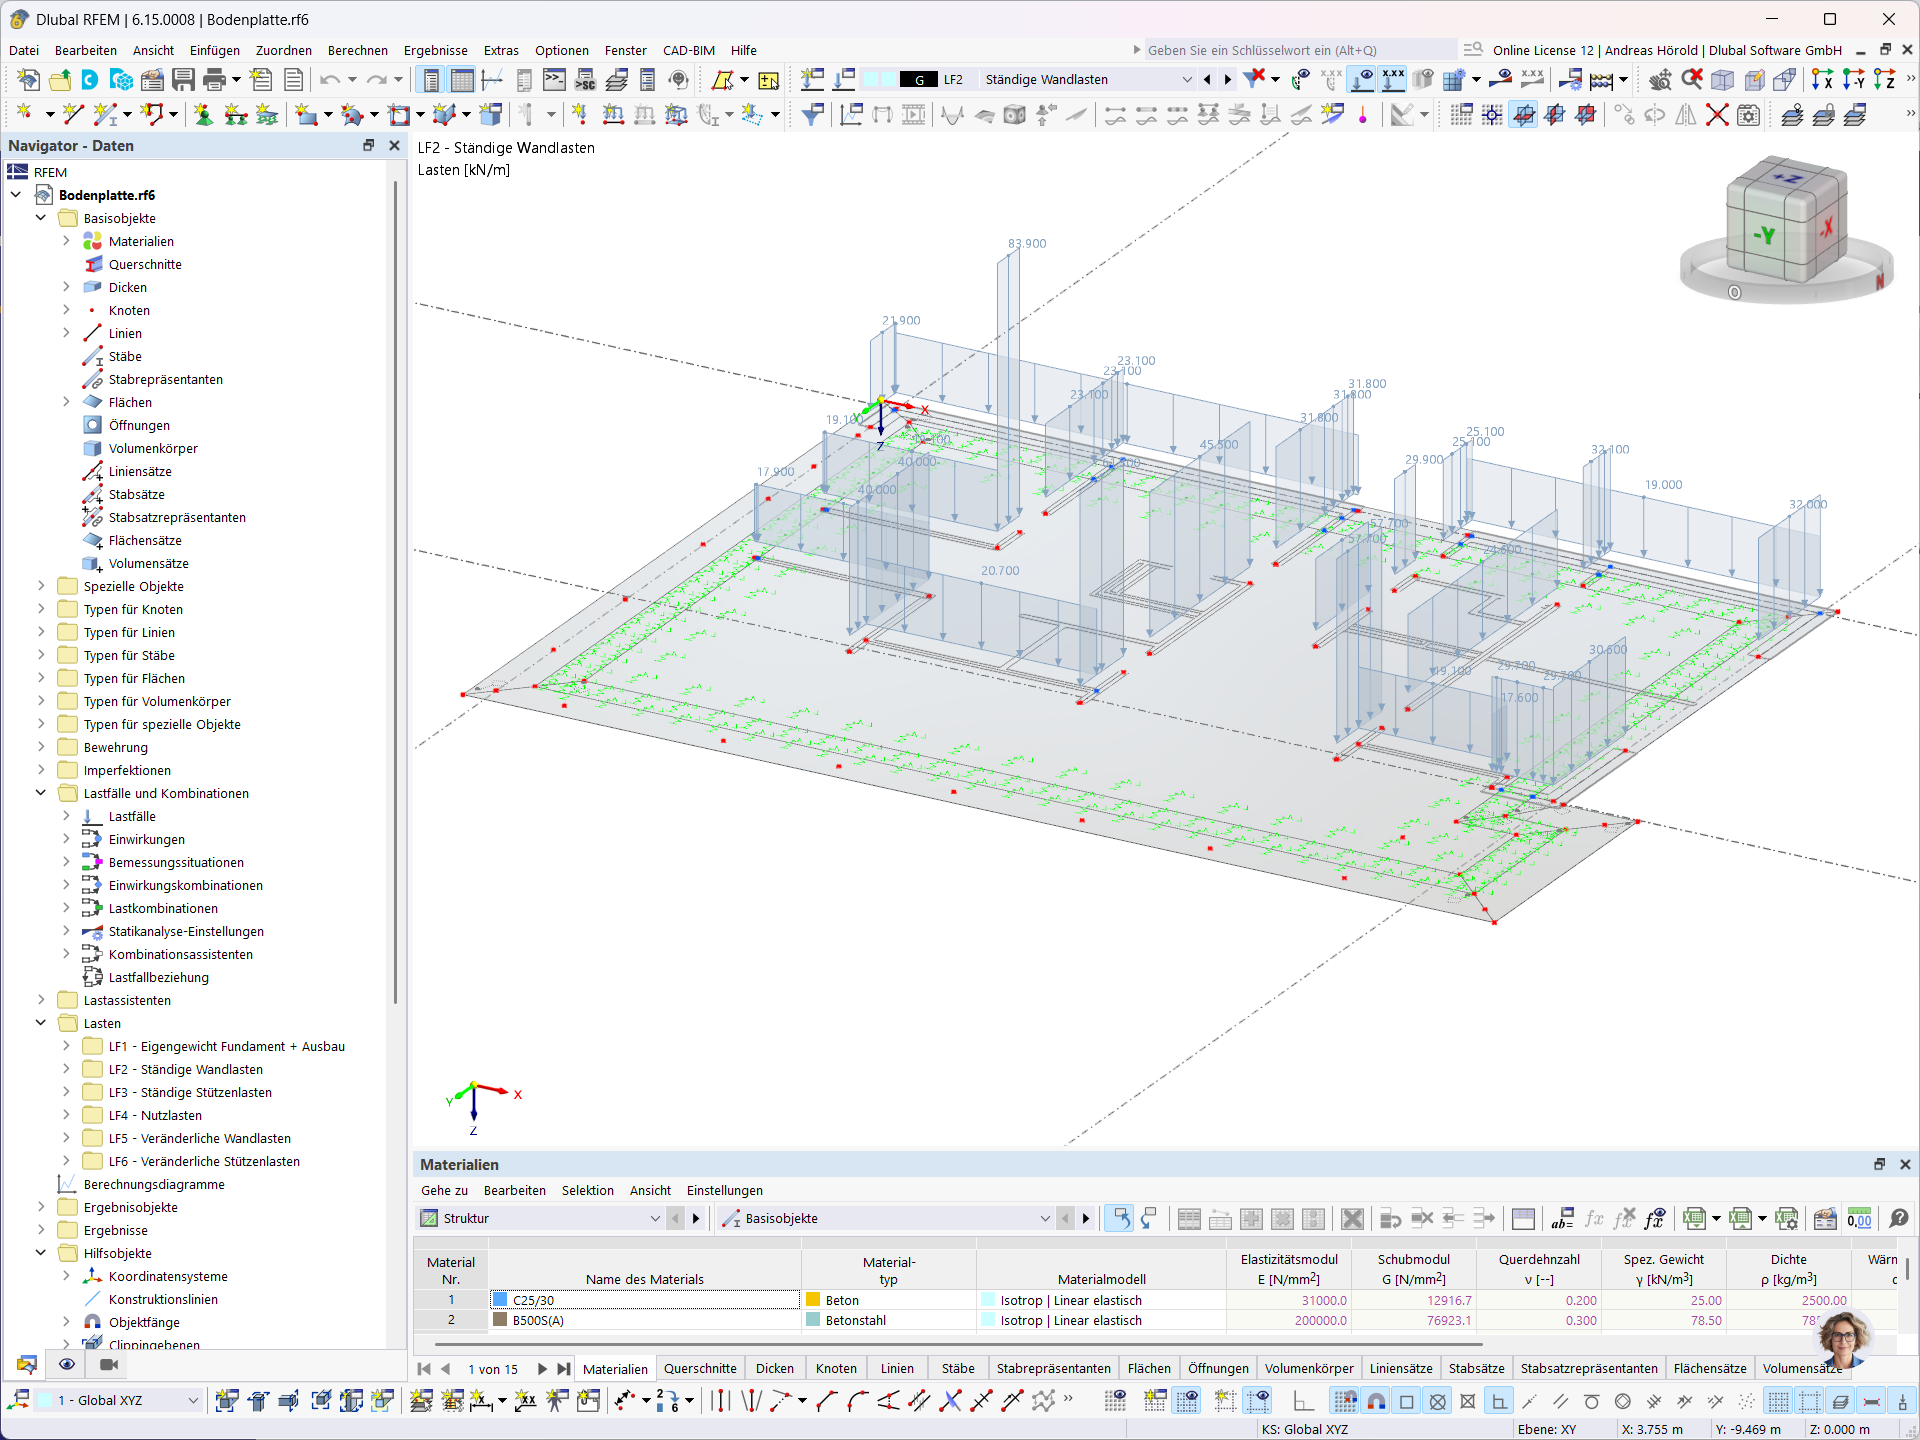Click the Excel export icon in table toolbar
This screenshot has height=1440, width=1920.
1694,1218
